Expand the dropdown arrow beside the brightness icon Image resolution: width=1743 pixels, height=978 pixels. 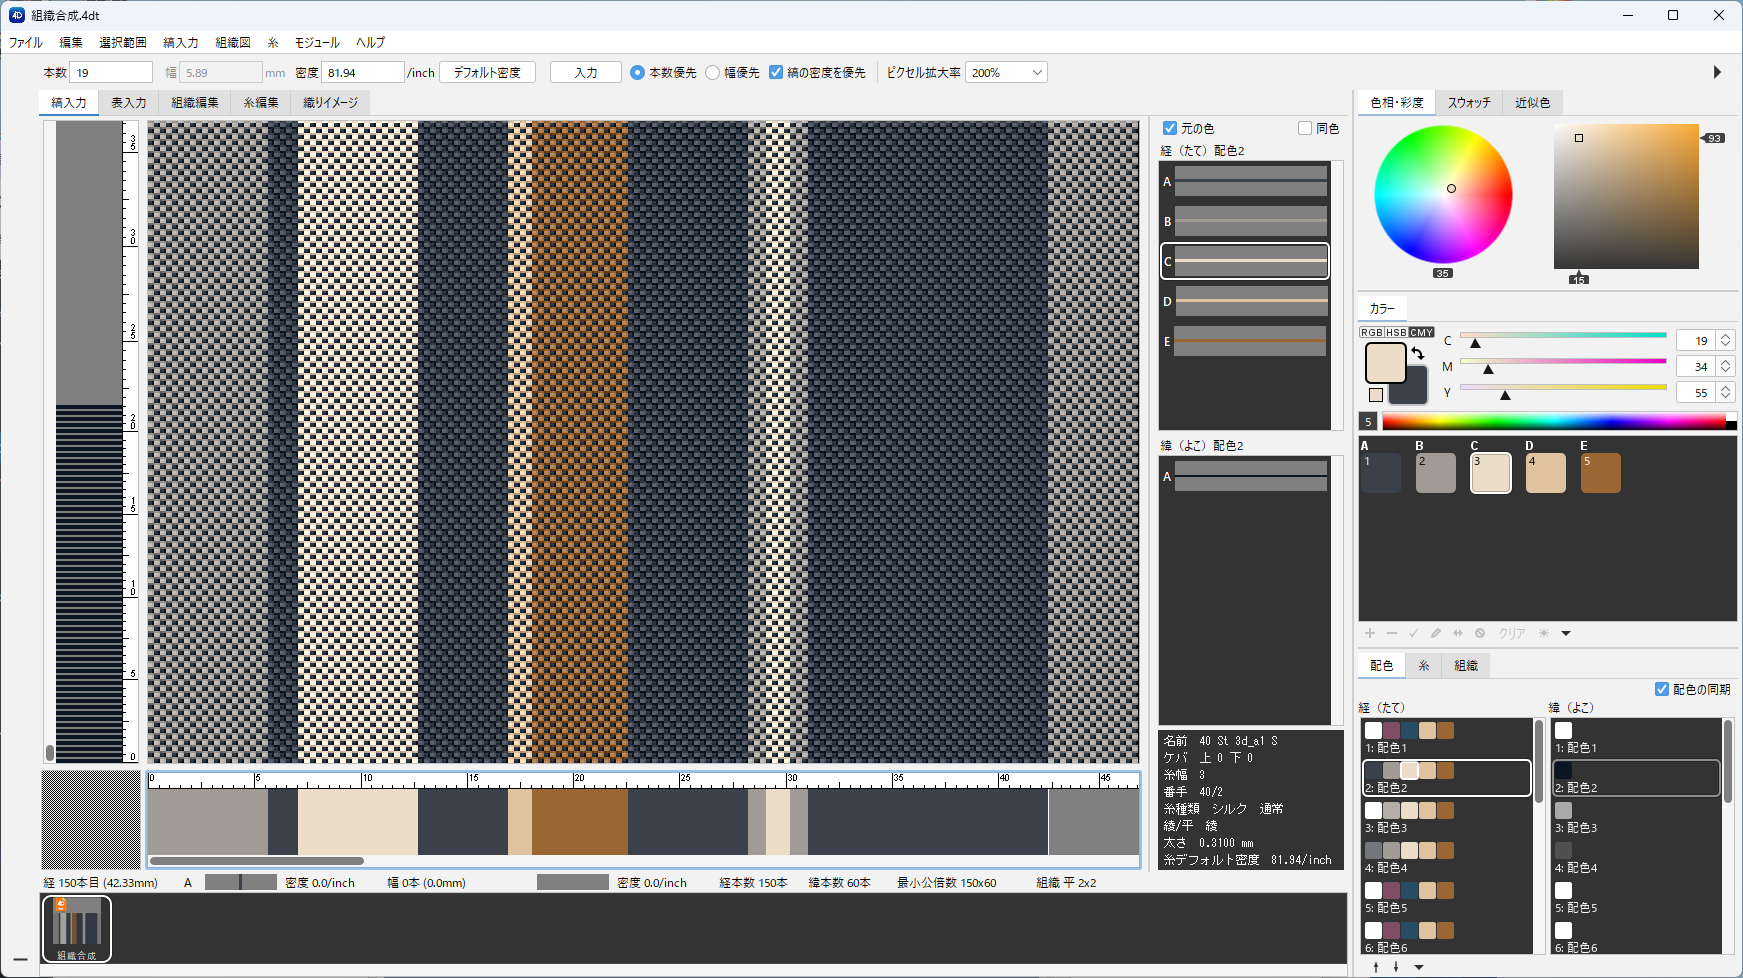click(x=1566, y=633)
